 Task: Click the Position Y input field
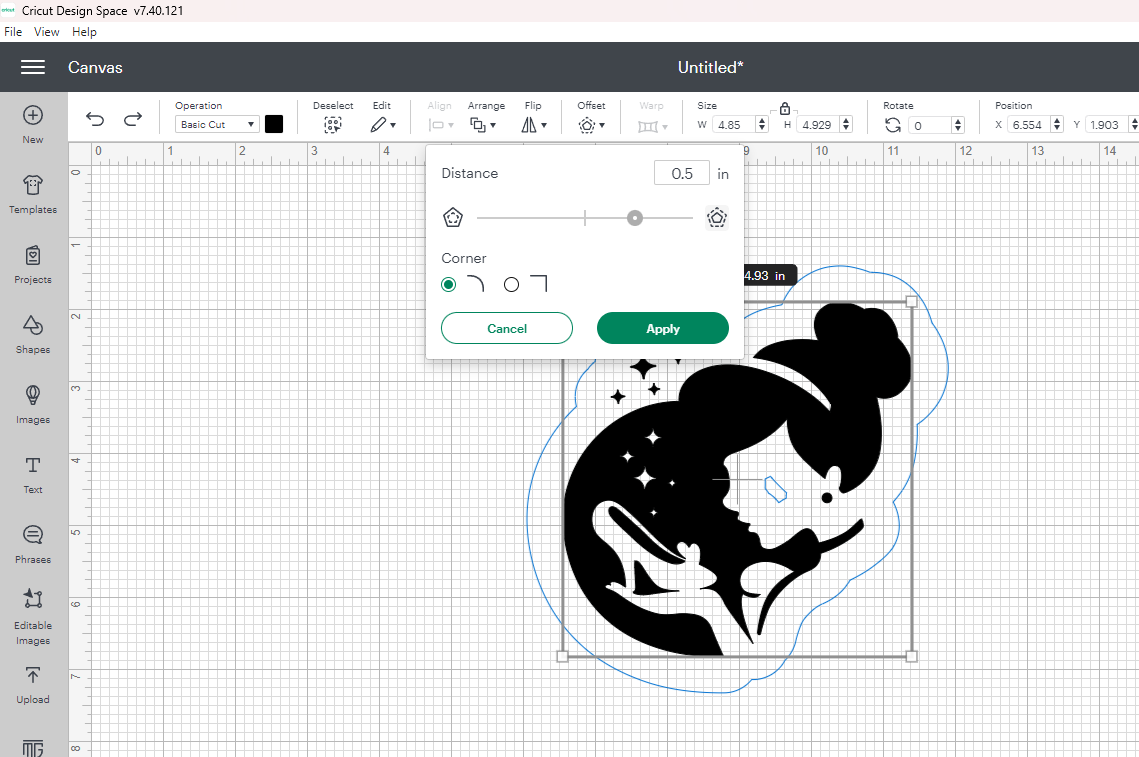[1107, 125]
